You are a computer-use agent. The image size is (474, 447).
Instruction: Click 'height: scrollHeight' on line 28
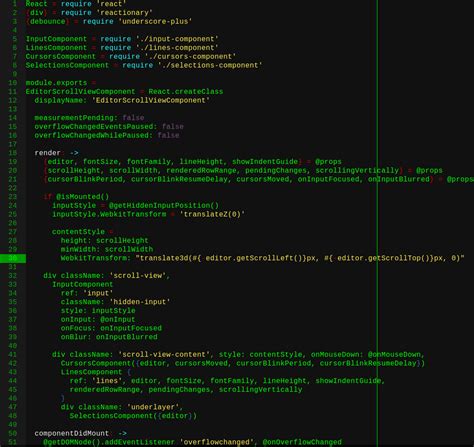(x=104, y=240)
